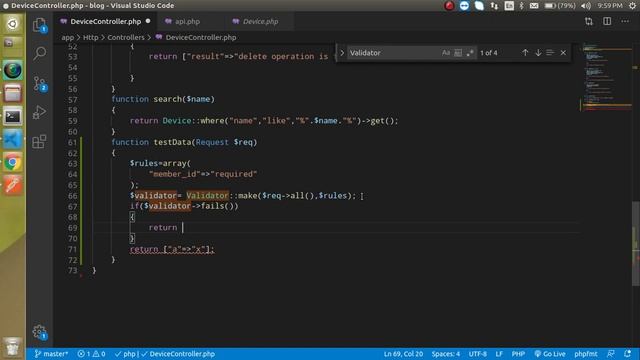The height and width of the screenshot is (360, 640).
Task: Click the feedback icon in status bar
Action: coord(611,354)
